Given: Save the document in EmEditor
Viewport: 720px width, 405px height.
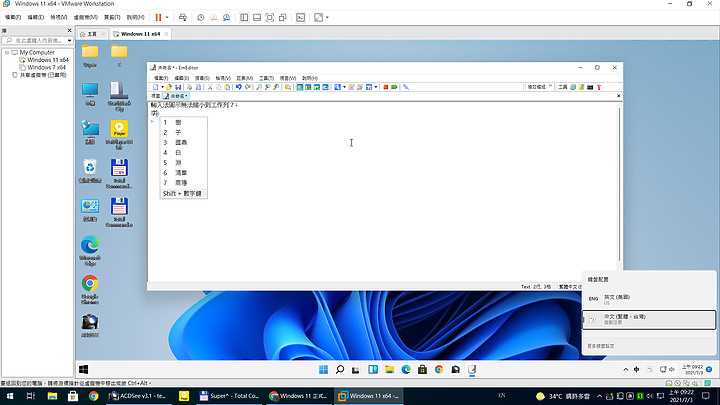Looking at the screenshot, I should [178, 87].
